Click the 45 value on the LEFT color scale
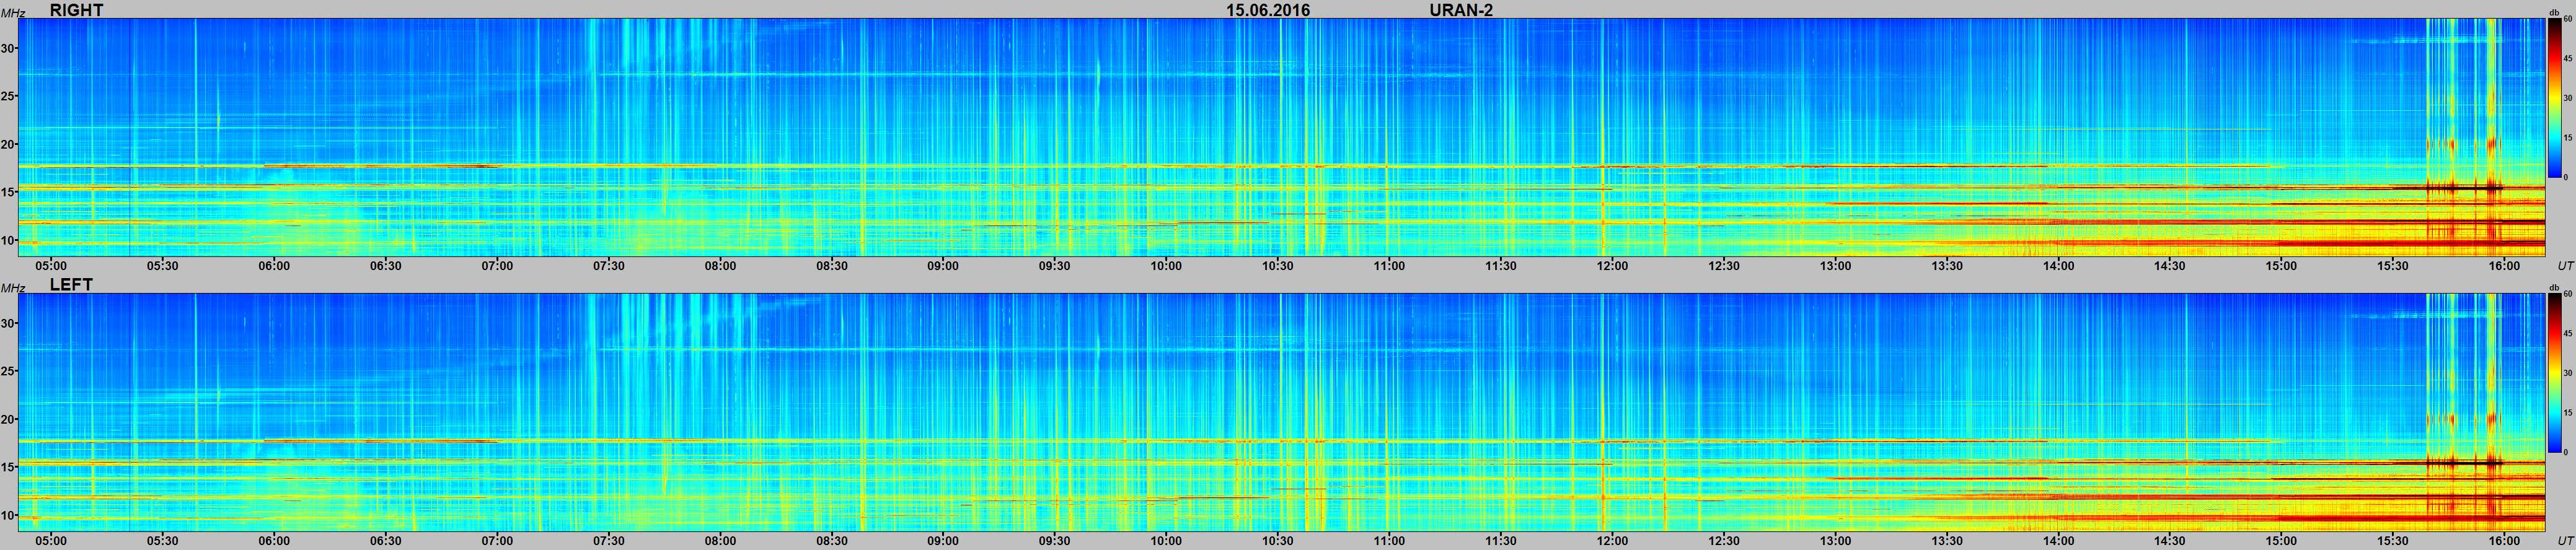The width and height of the screenshot is (2576, 550). click(x=2567, y=334)
